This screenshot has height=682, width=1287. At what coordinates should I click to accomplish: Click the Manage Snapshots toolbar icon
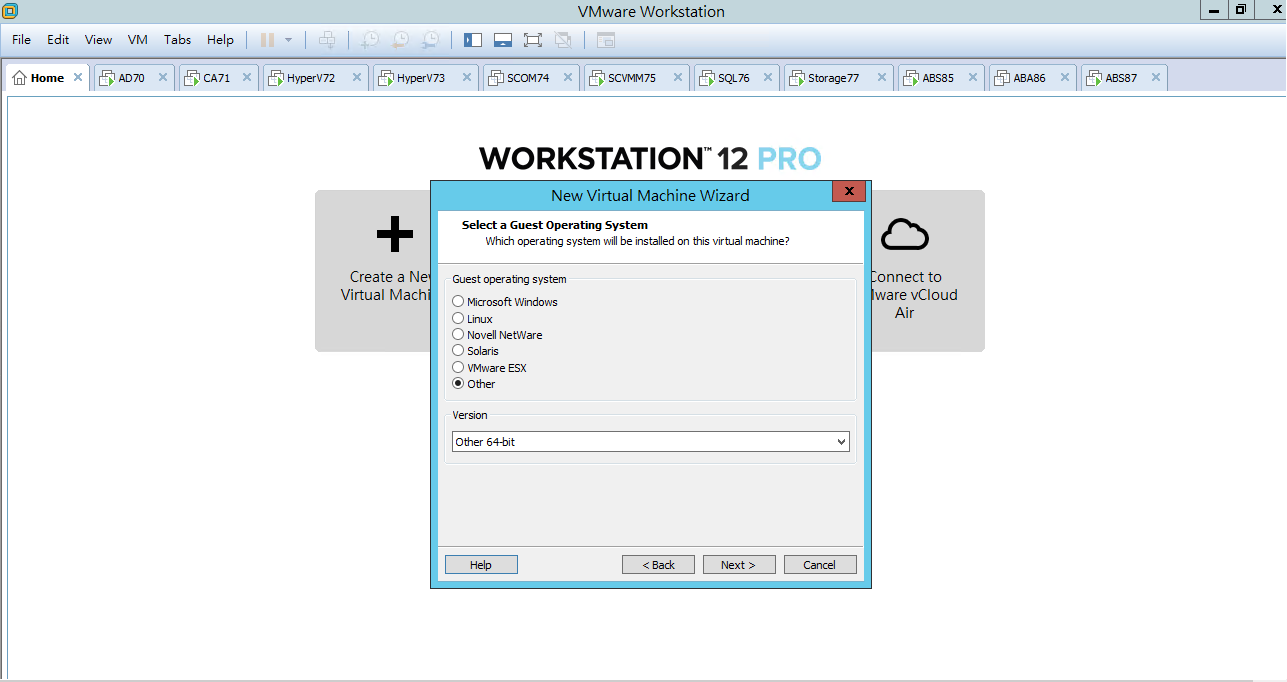(x=430, y=40)
